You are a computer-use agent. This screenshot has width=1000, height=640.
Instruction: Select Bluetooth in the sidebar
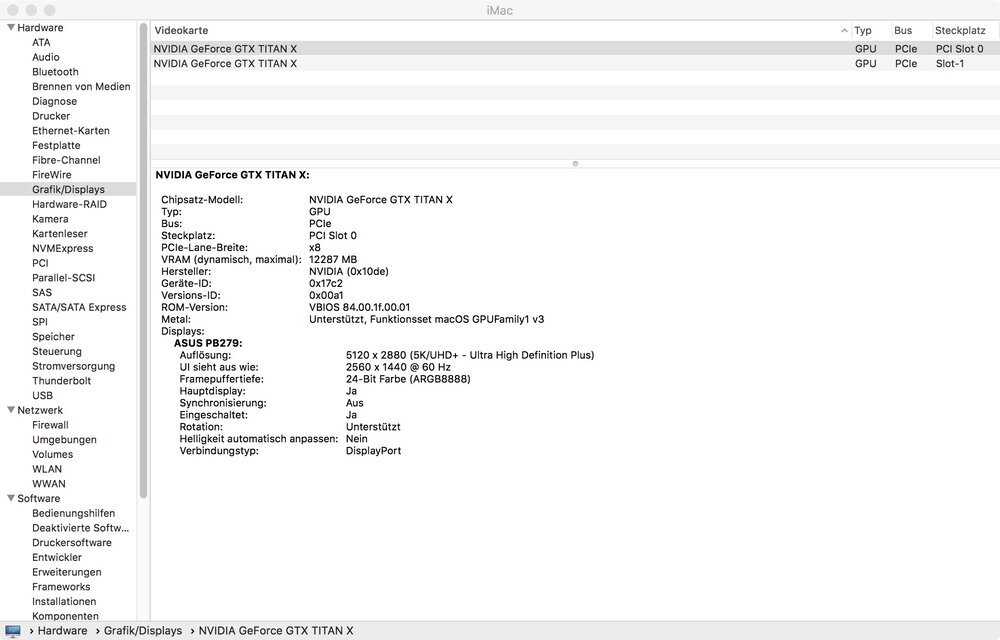point(55,72)
